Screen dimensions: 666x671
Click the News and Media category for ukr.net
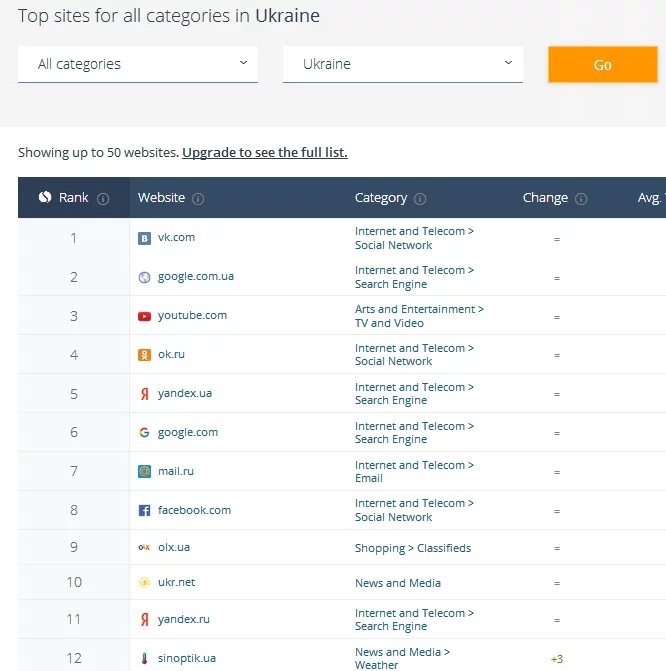click(397, 583)
